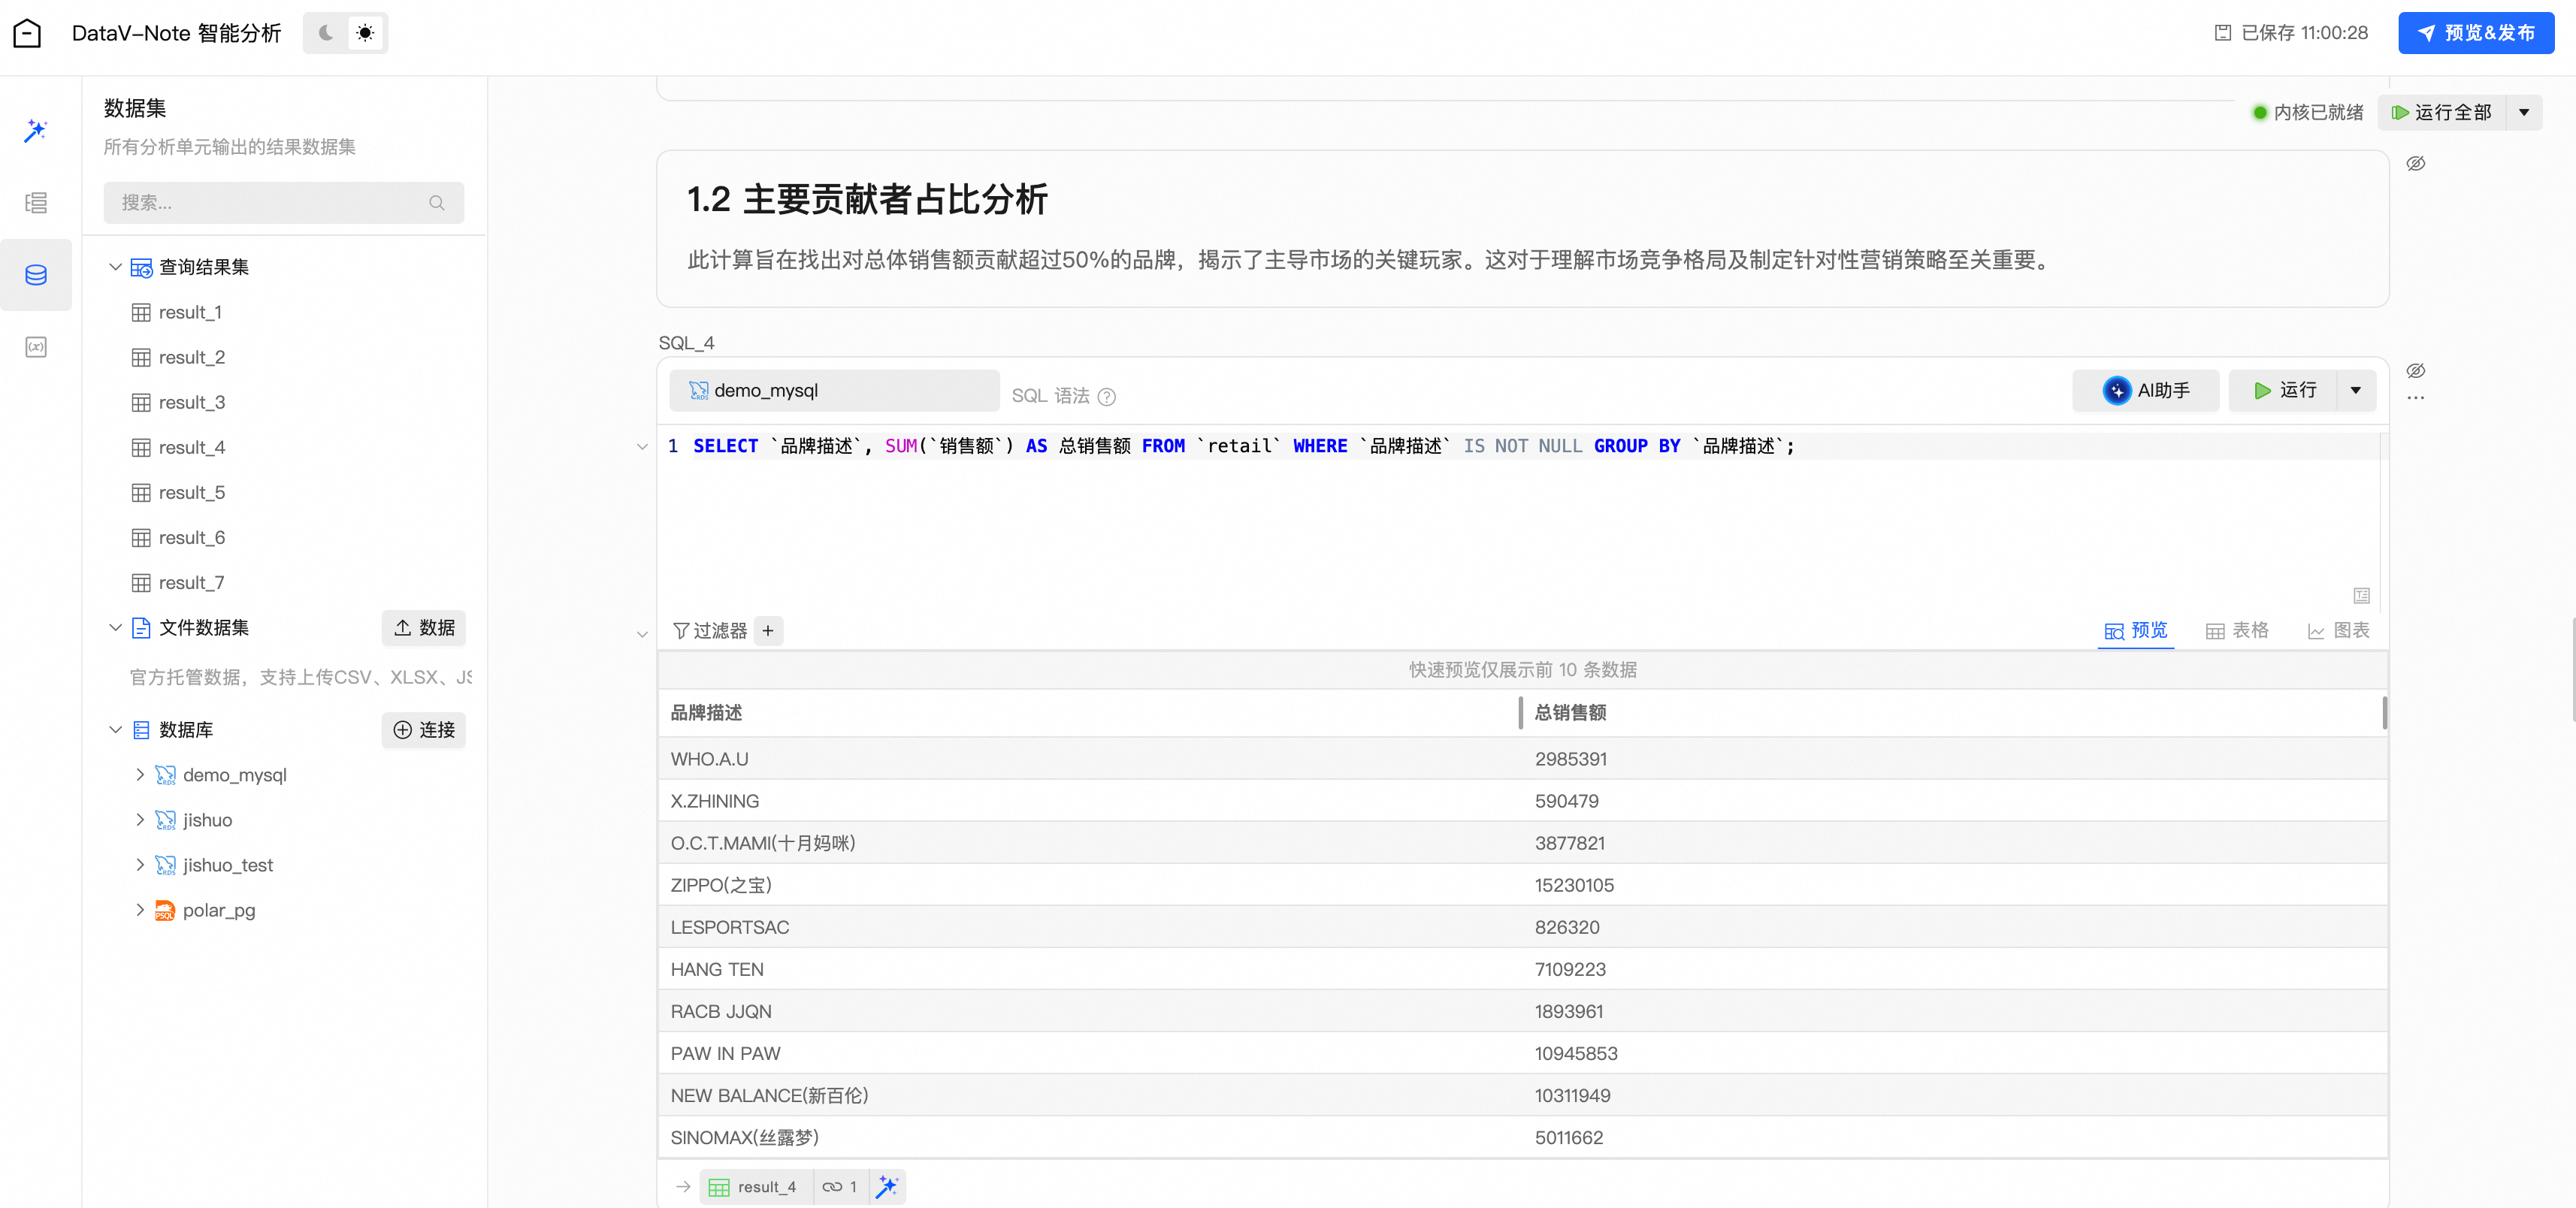
Task: Switch to the 表格 view tab
Action: (2236, 630)
